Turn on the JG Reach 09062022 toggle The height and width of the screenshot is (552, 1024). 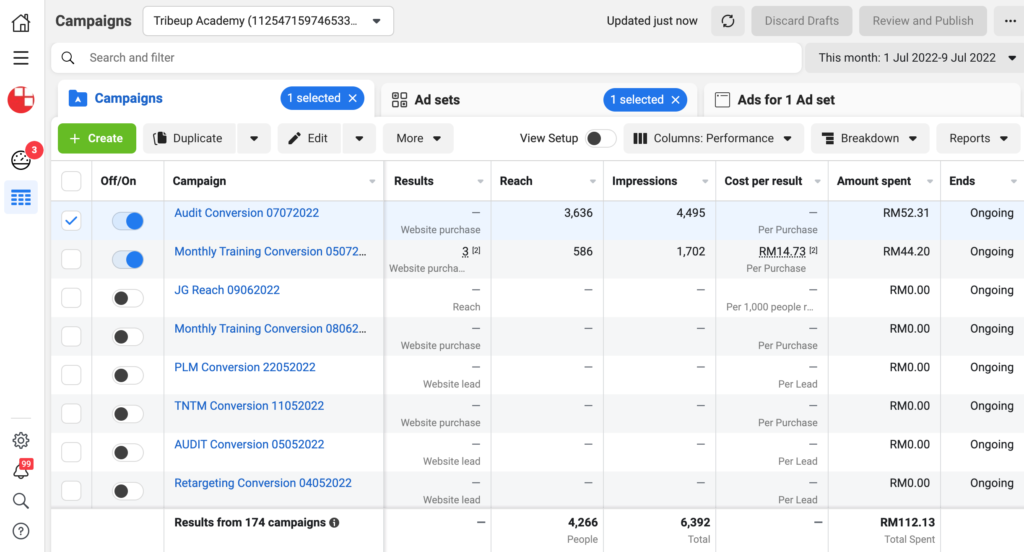(127, 298)
